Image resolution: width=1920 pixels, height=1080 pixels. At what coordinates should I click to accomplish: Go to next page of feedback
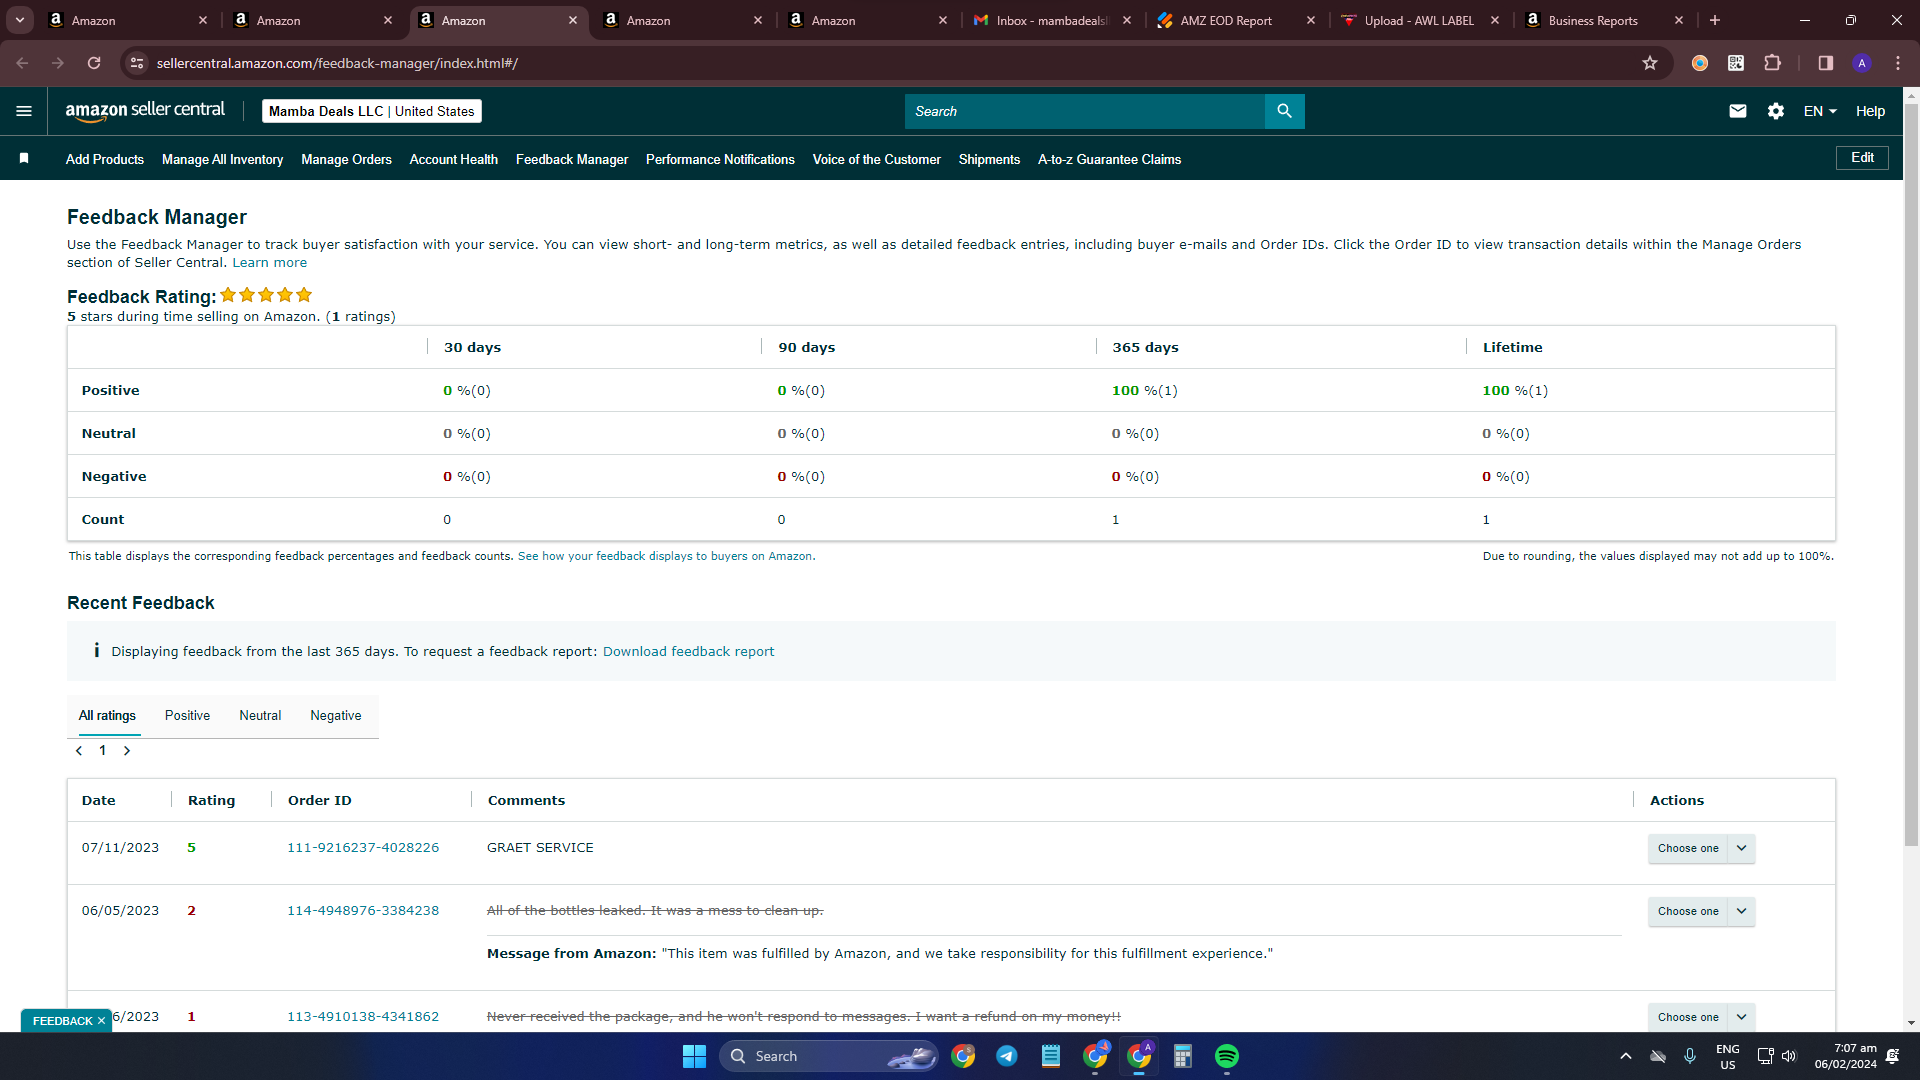click(127, 751)
